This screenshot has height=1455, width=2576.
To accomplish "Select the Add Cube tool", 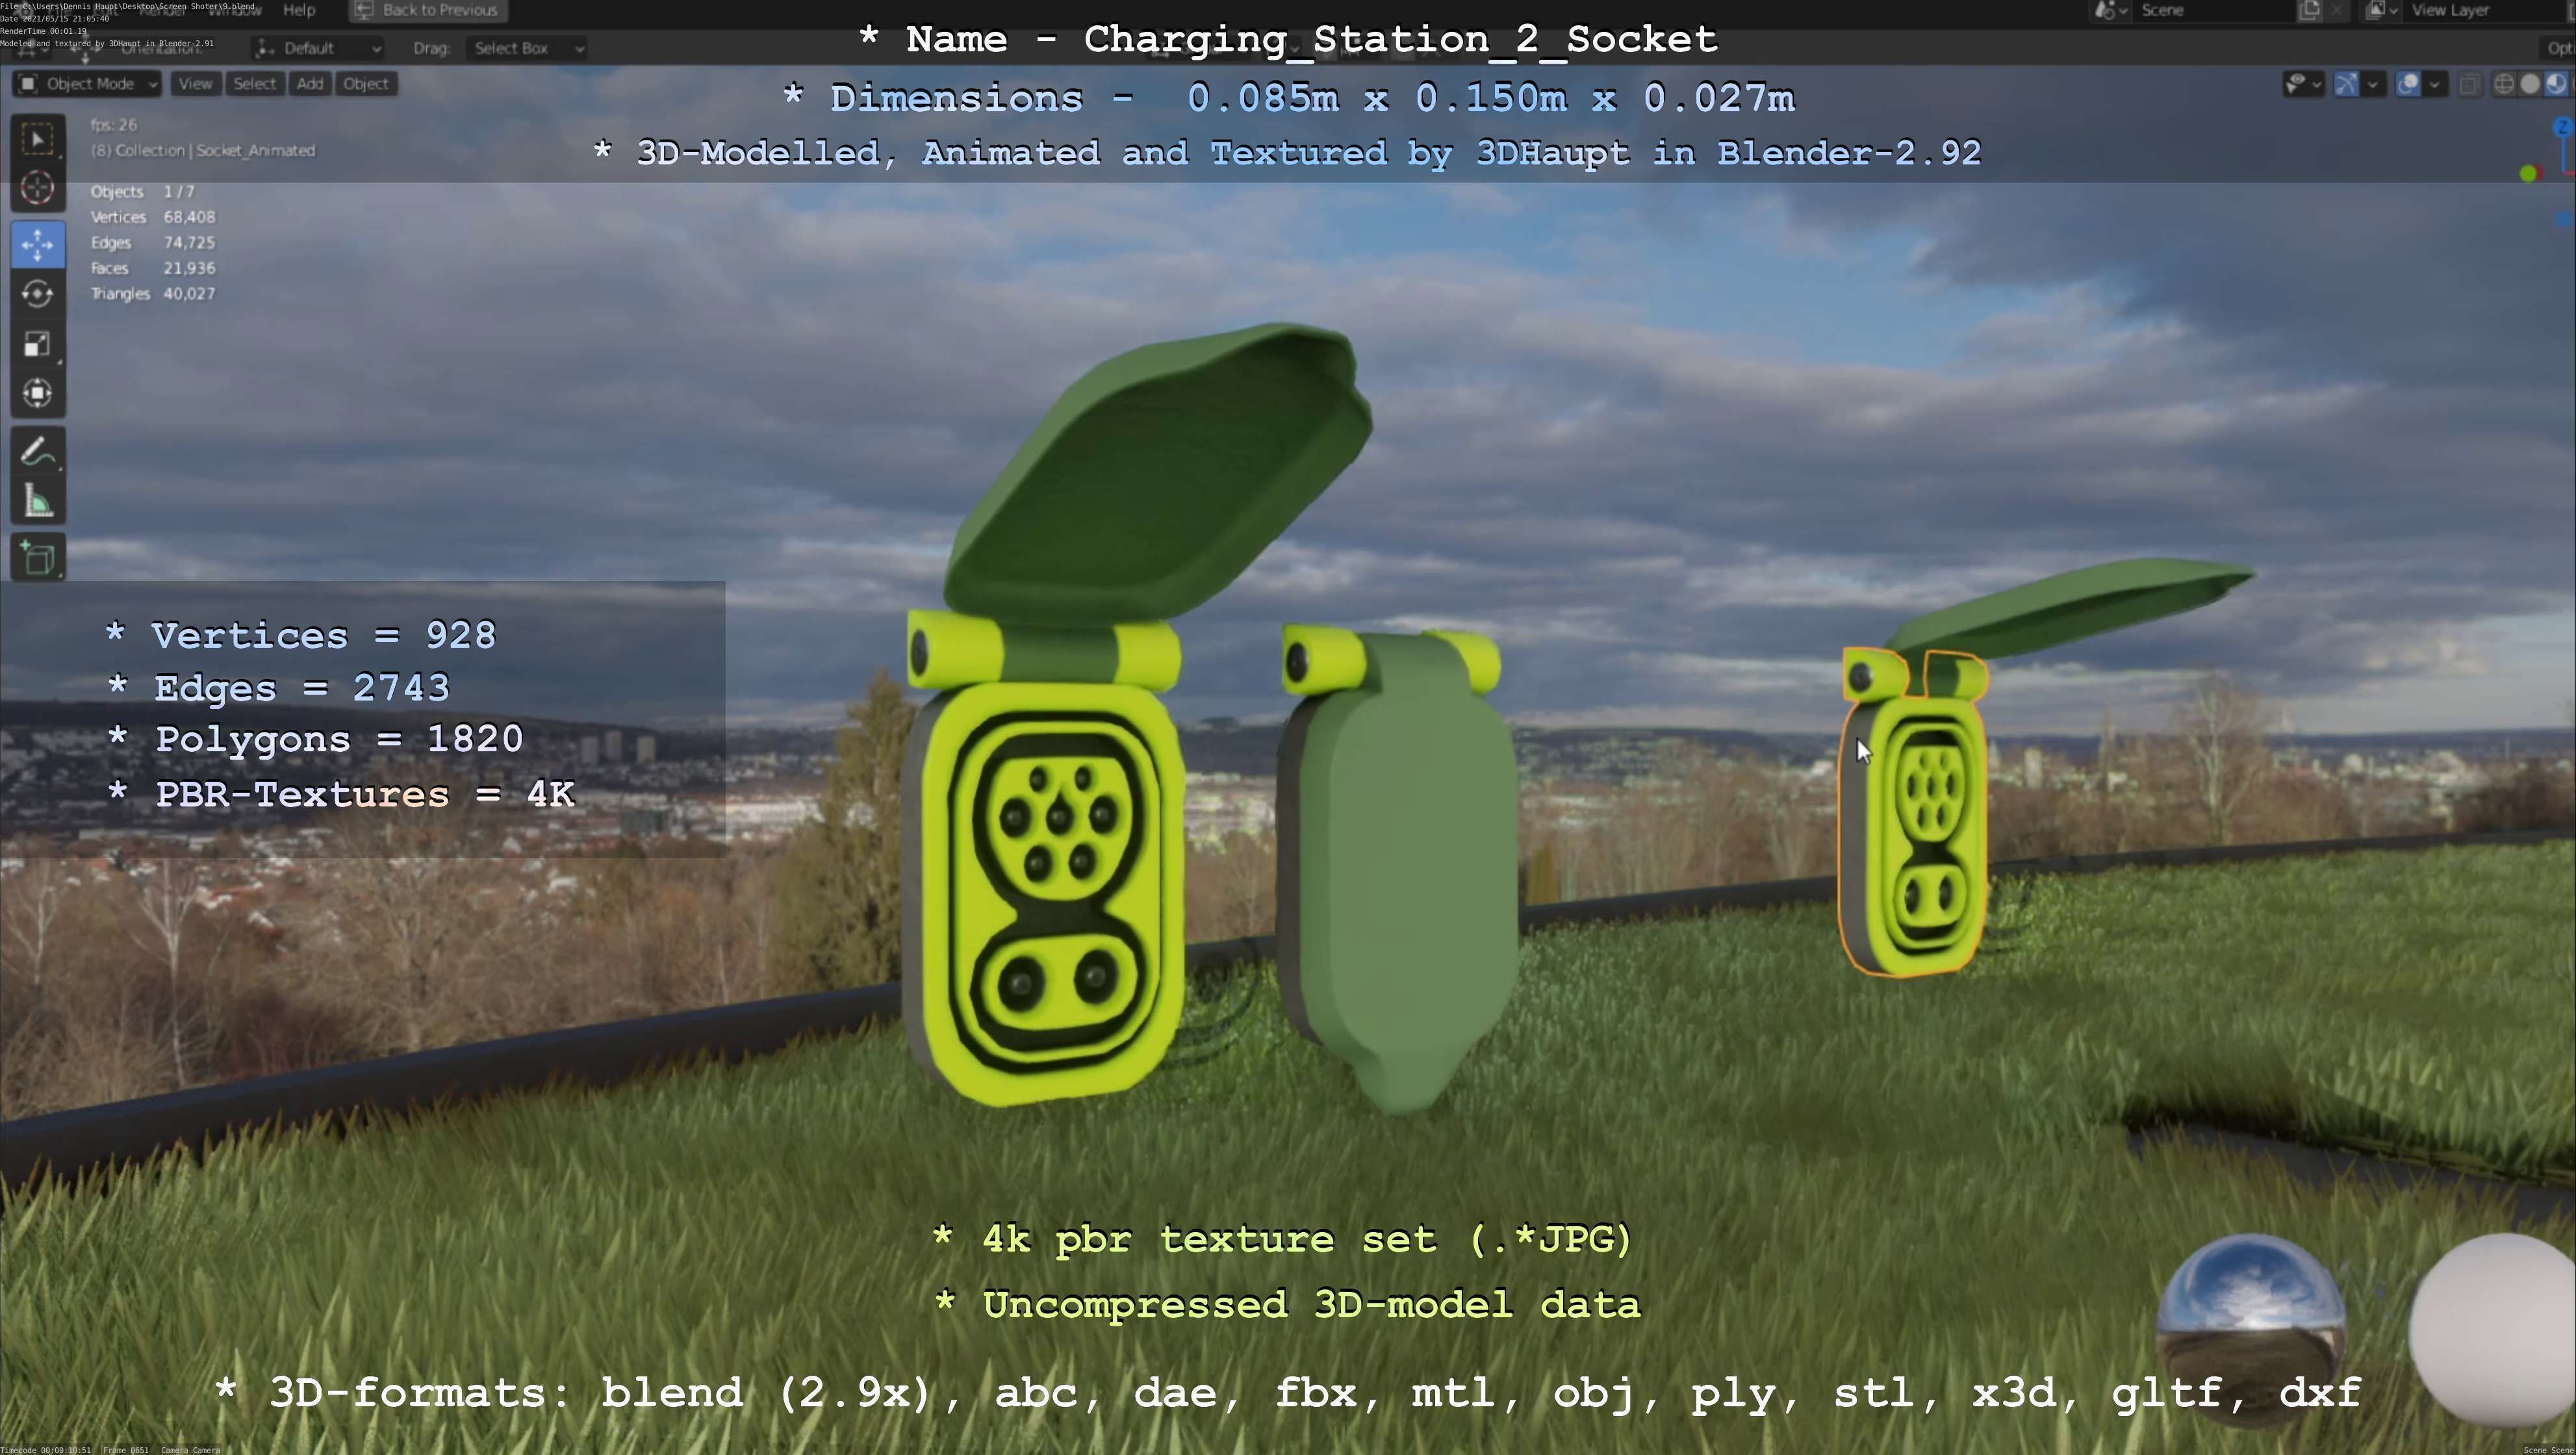I will coord(38,558).
